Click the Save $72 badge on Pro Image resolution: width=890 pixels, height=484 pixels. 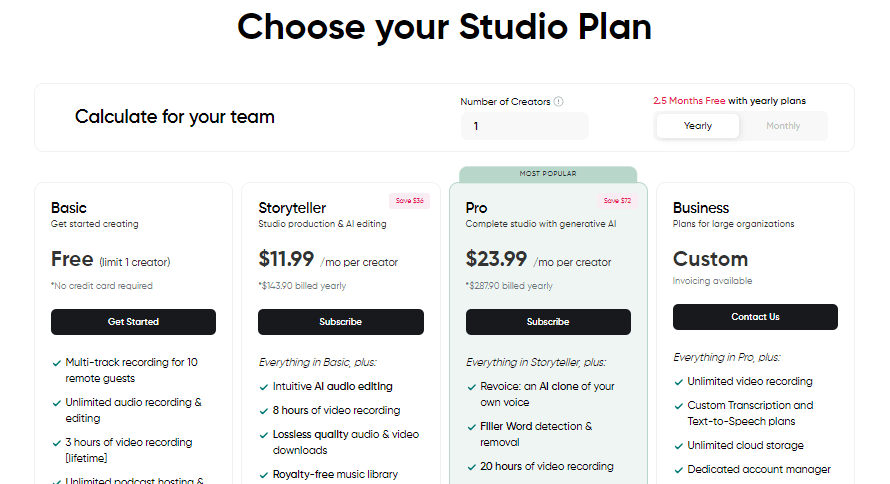pos(617,201)
